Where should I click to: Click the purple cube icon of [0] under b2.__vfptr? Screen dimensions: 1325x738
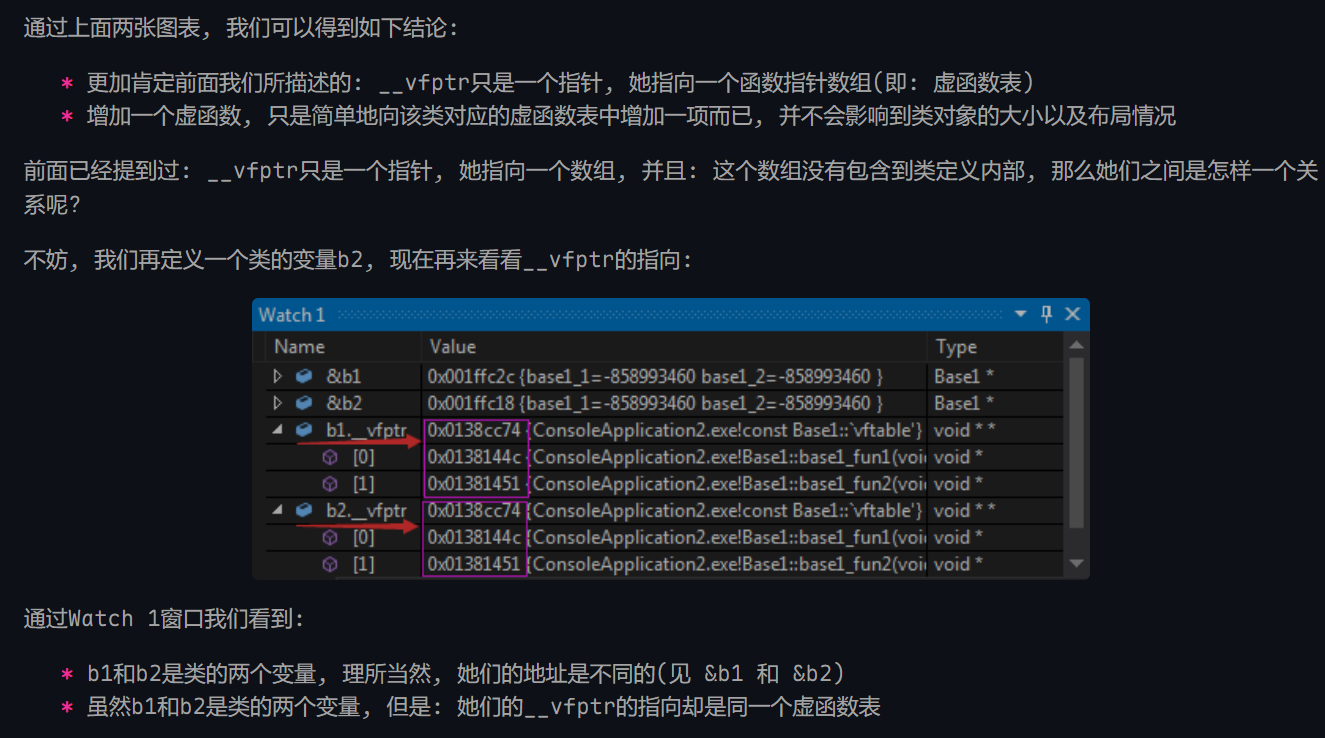330,537
